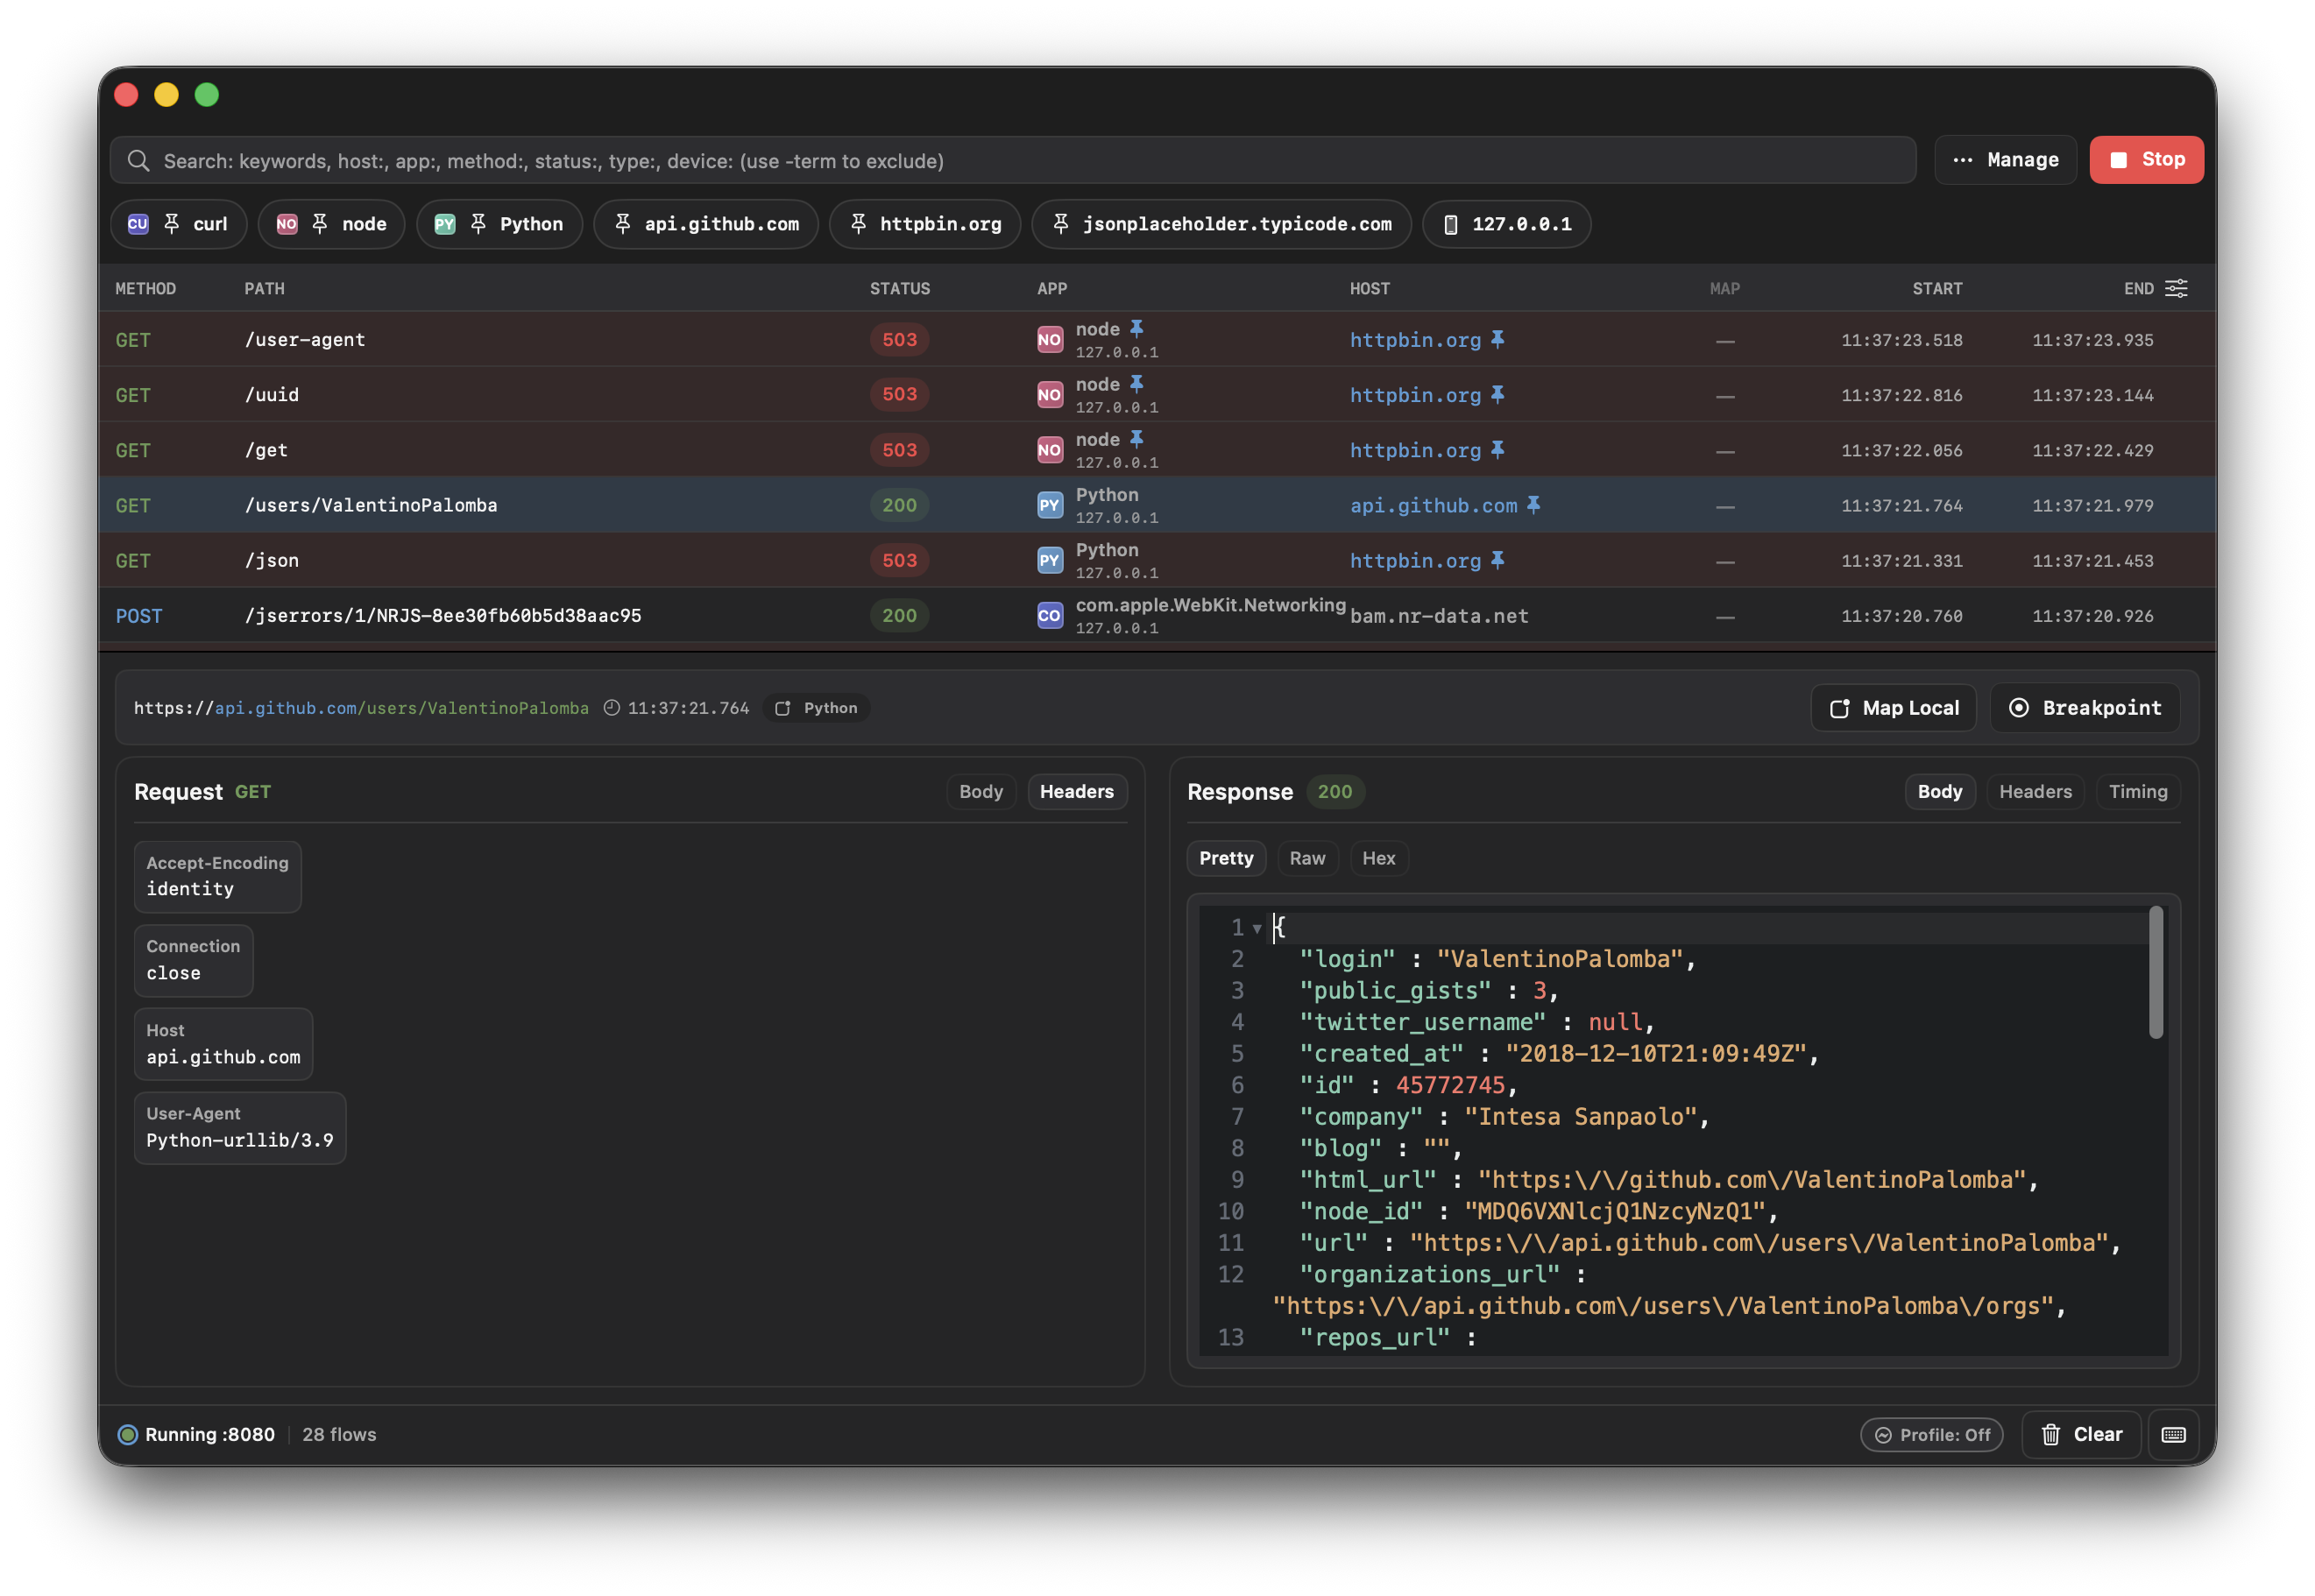Collapse the JSON root fold arrow at line 1
Screen dimensions: 2315x1596
(x=1257, y=929)
